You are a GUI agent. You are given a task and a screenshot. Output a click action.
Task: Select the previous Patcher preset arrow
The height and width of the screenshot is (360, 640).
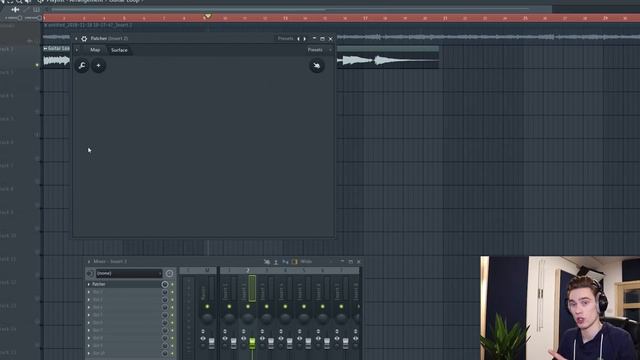pos(298,39)
